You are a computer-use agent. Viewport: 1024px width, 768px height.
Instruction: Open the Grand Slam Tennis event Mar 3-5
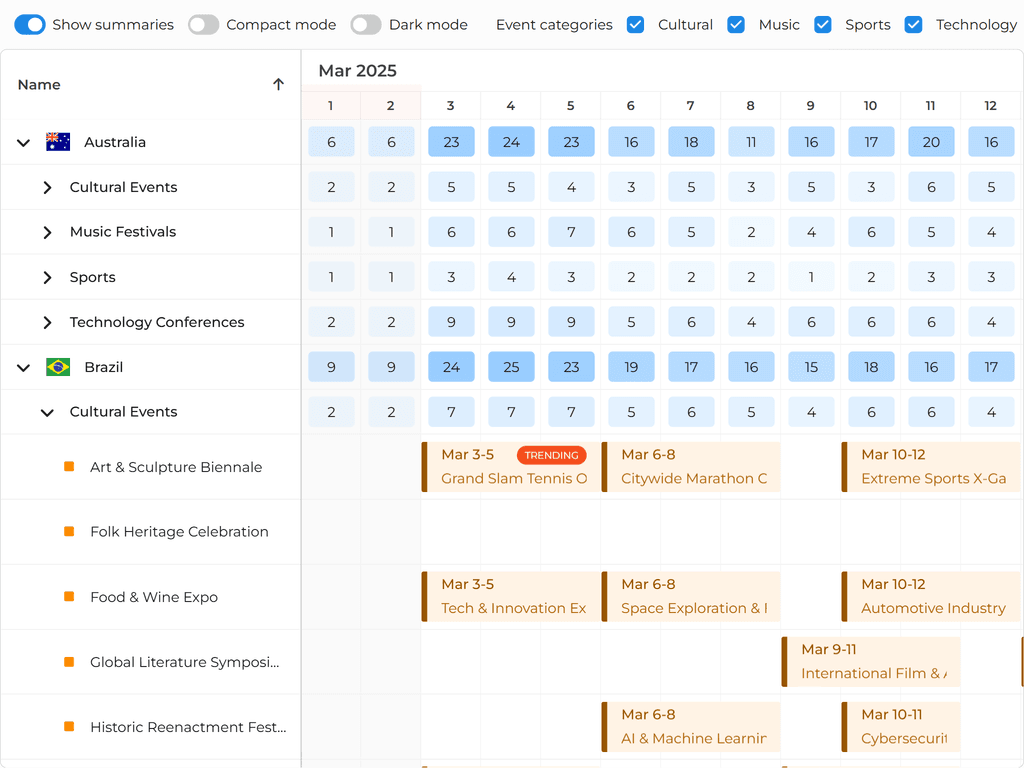tap(511, 478)
